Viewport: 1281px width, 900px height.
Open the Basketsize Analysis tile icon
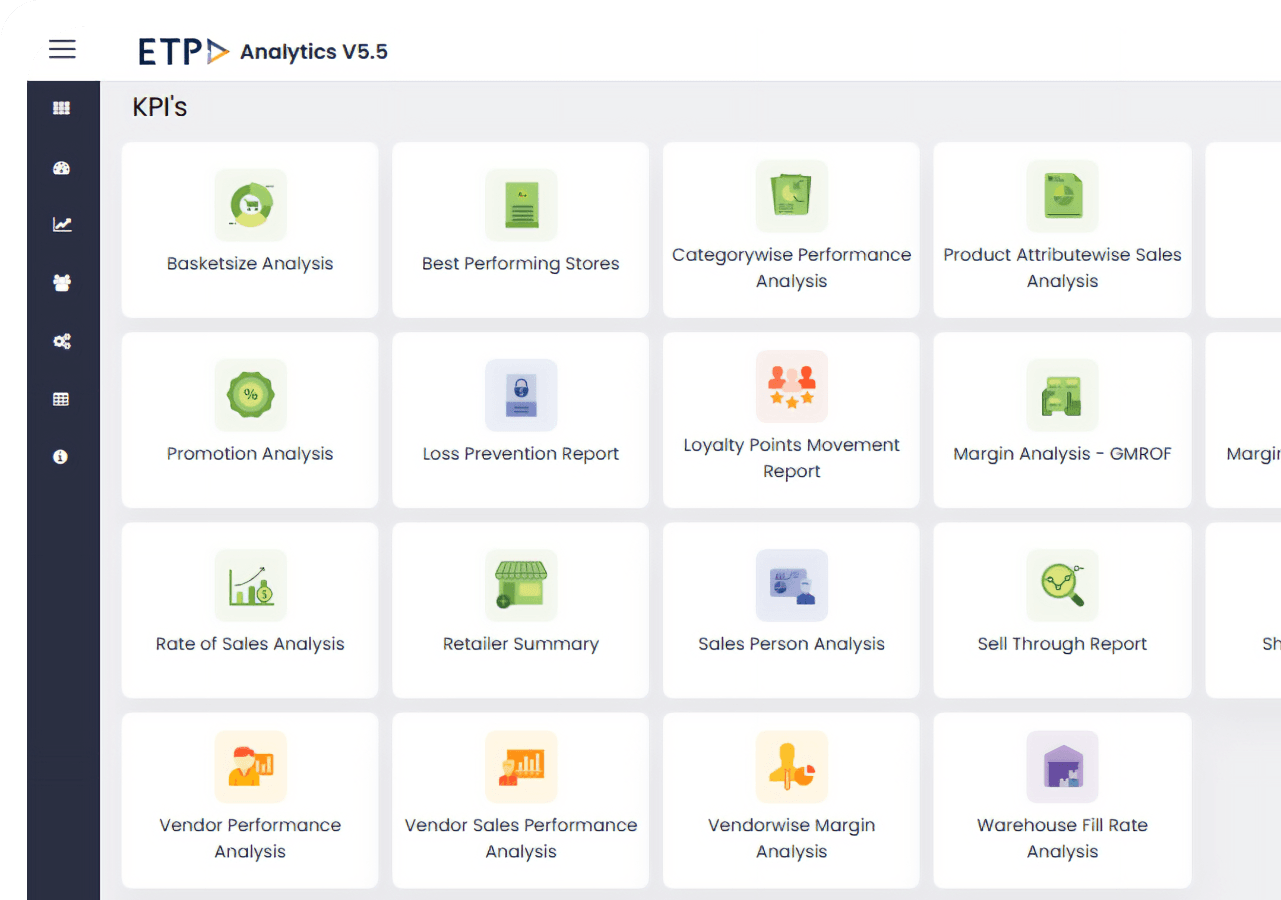click(250, 205)
